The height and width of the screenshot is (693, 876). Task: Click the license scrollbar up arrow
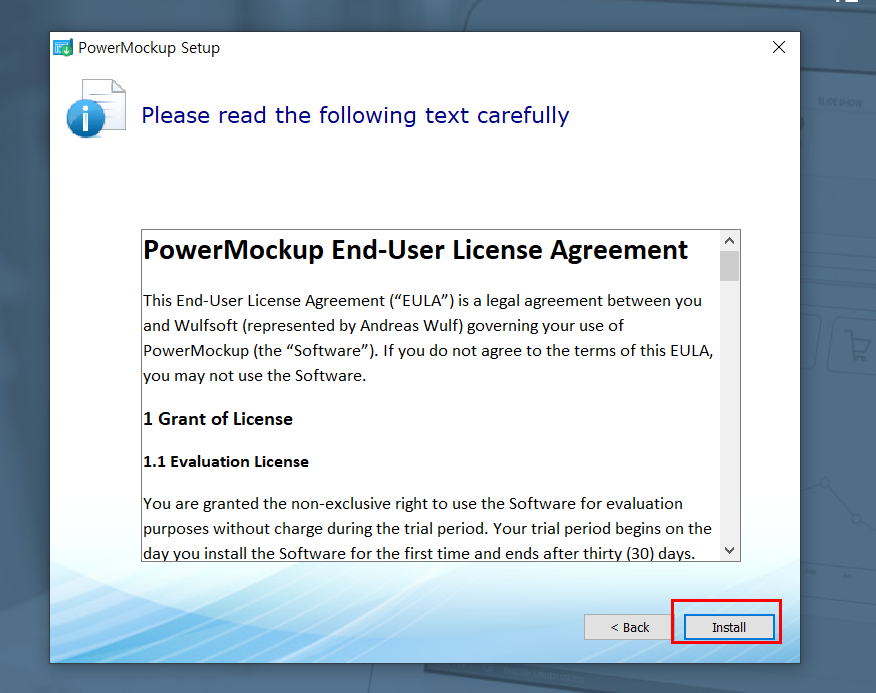pyautogui.click(x=729, y=241)
